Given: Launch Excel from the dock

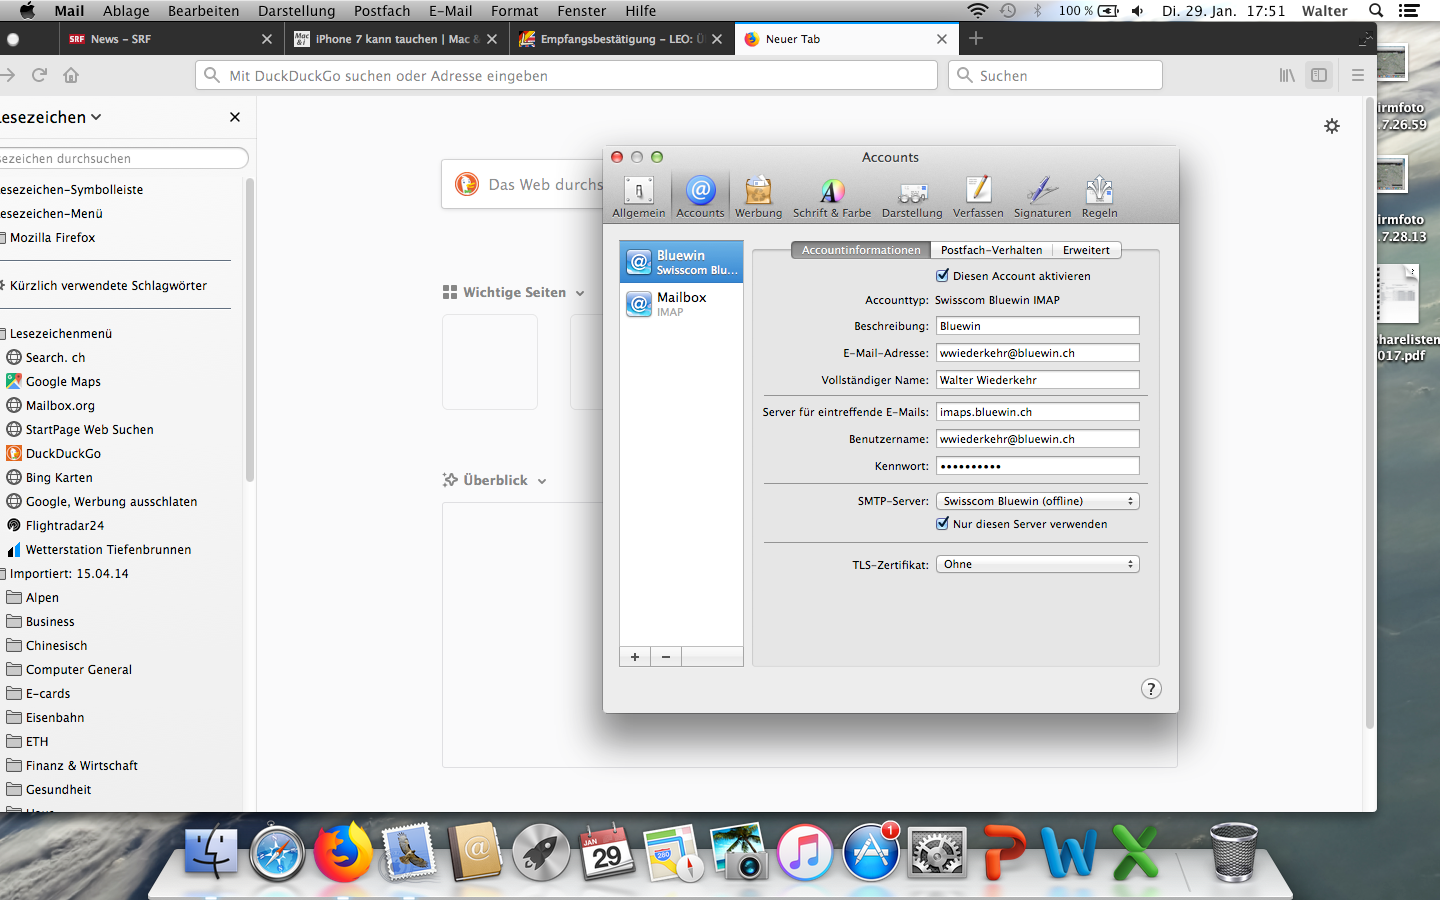Looking at the screenshot, I should click(x=1135, y=852).
